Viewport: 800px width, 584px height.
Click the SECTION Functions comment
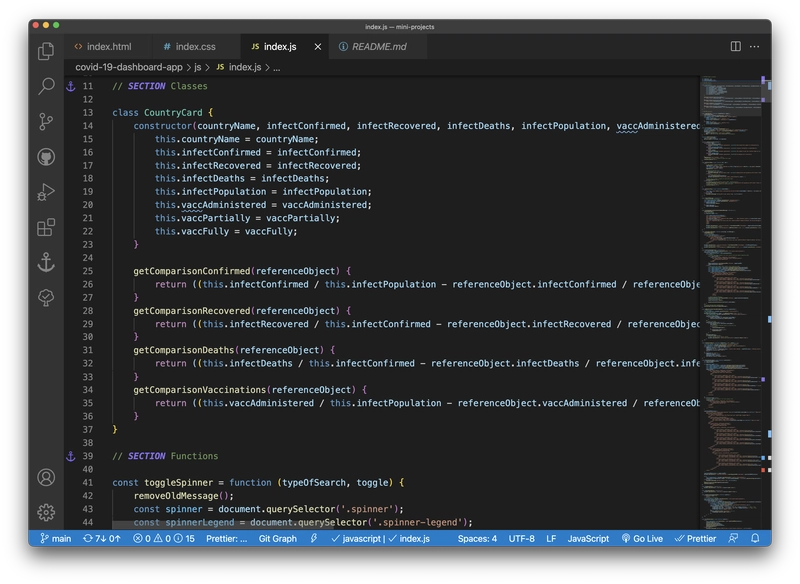click(165, 456)
